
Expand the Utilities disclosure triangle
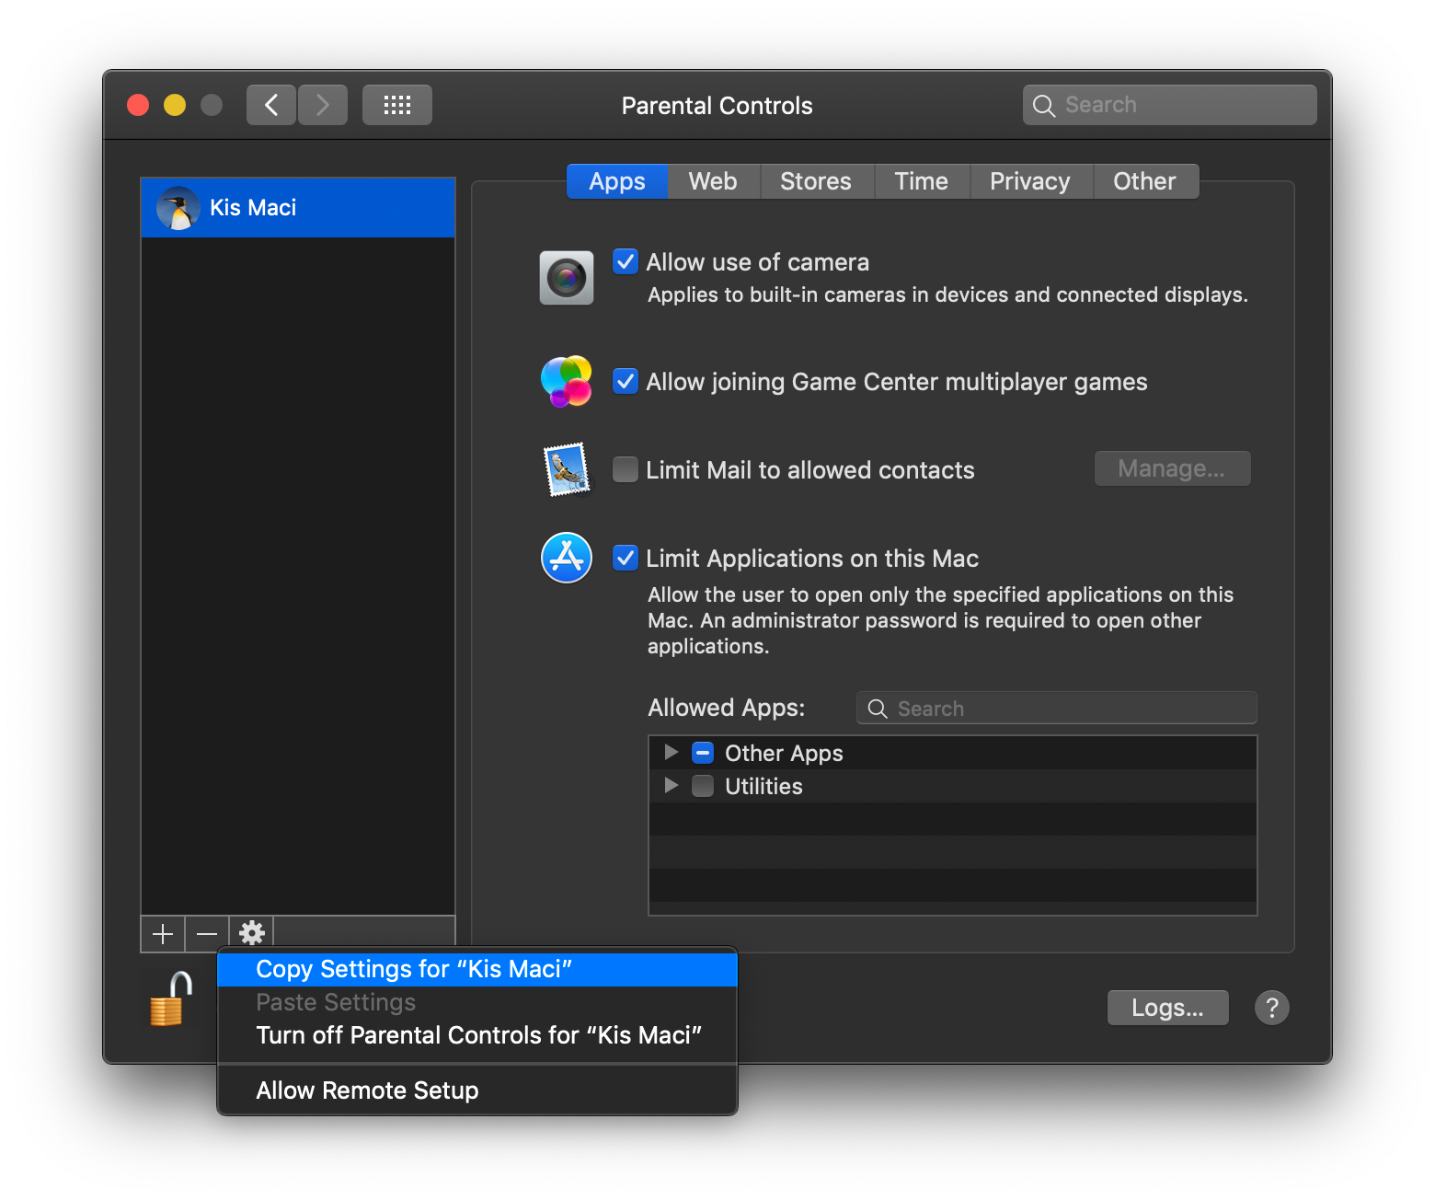tap(671, 785)
